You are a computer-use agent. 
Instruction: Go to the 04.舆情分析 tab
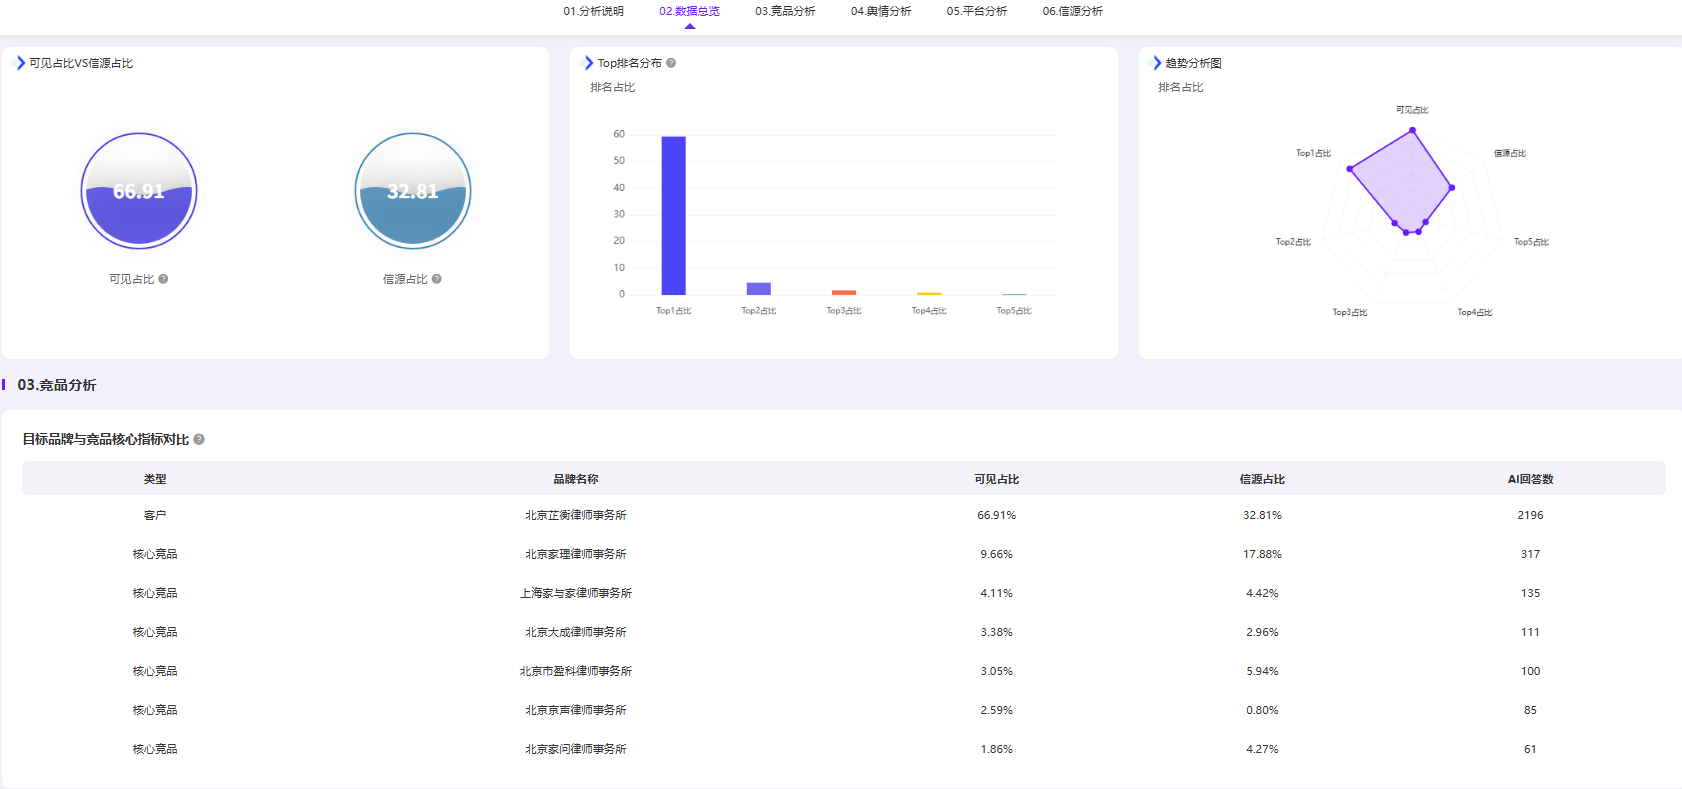point(881,11)
